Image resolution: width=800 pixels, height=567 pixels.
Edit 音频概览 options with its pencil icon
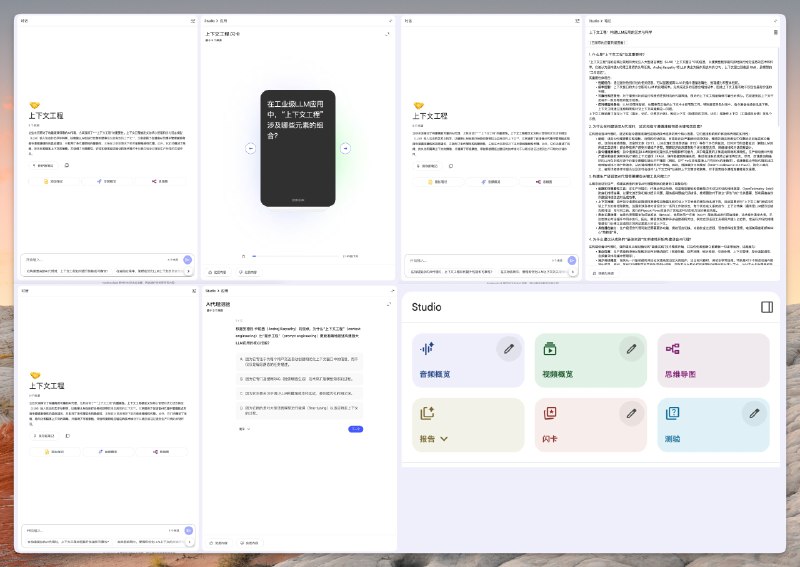(x=509, y=349)
